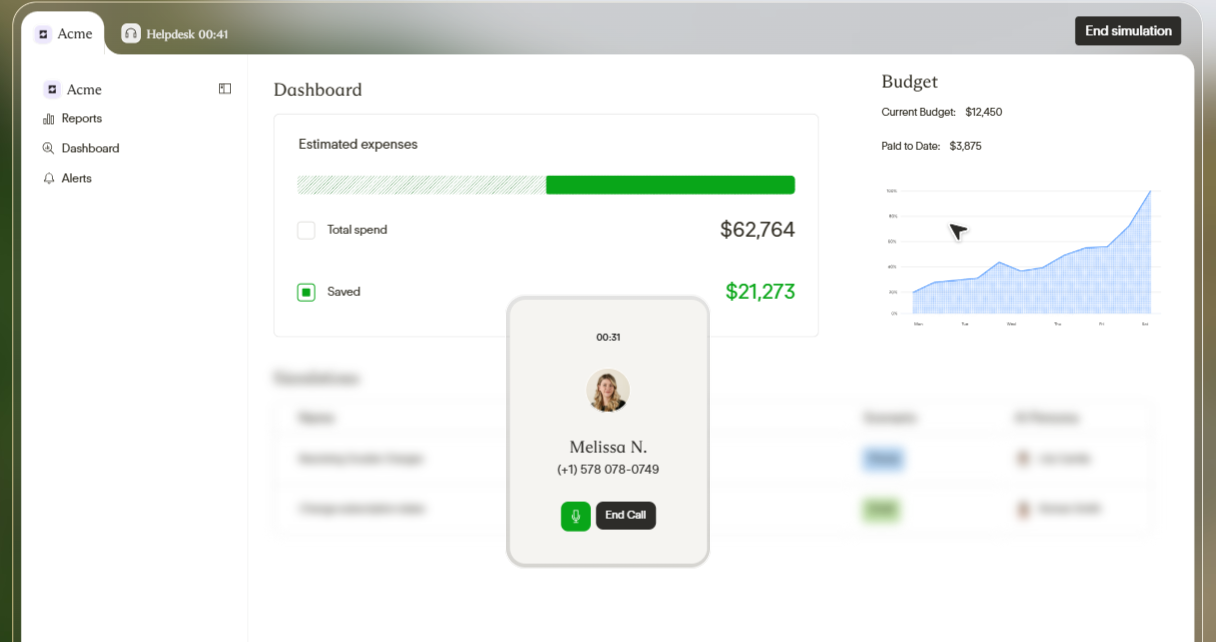Click the Current Budget $12,450 value

click(983, 112)
